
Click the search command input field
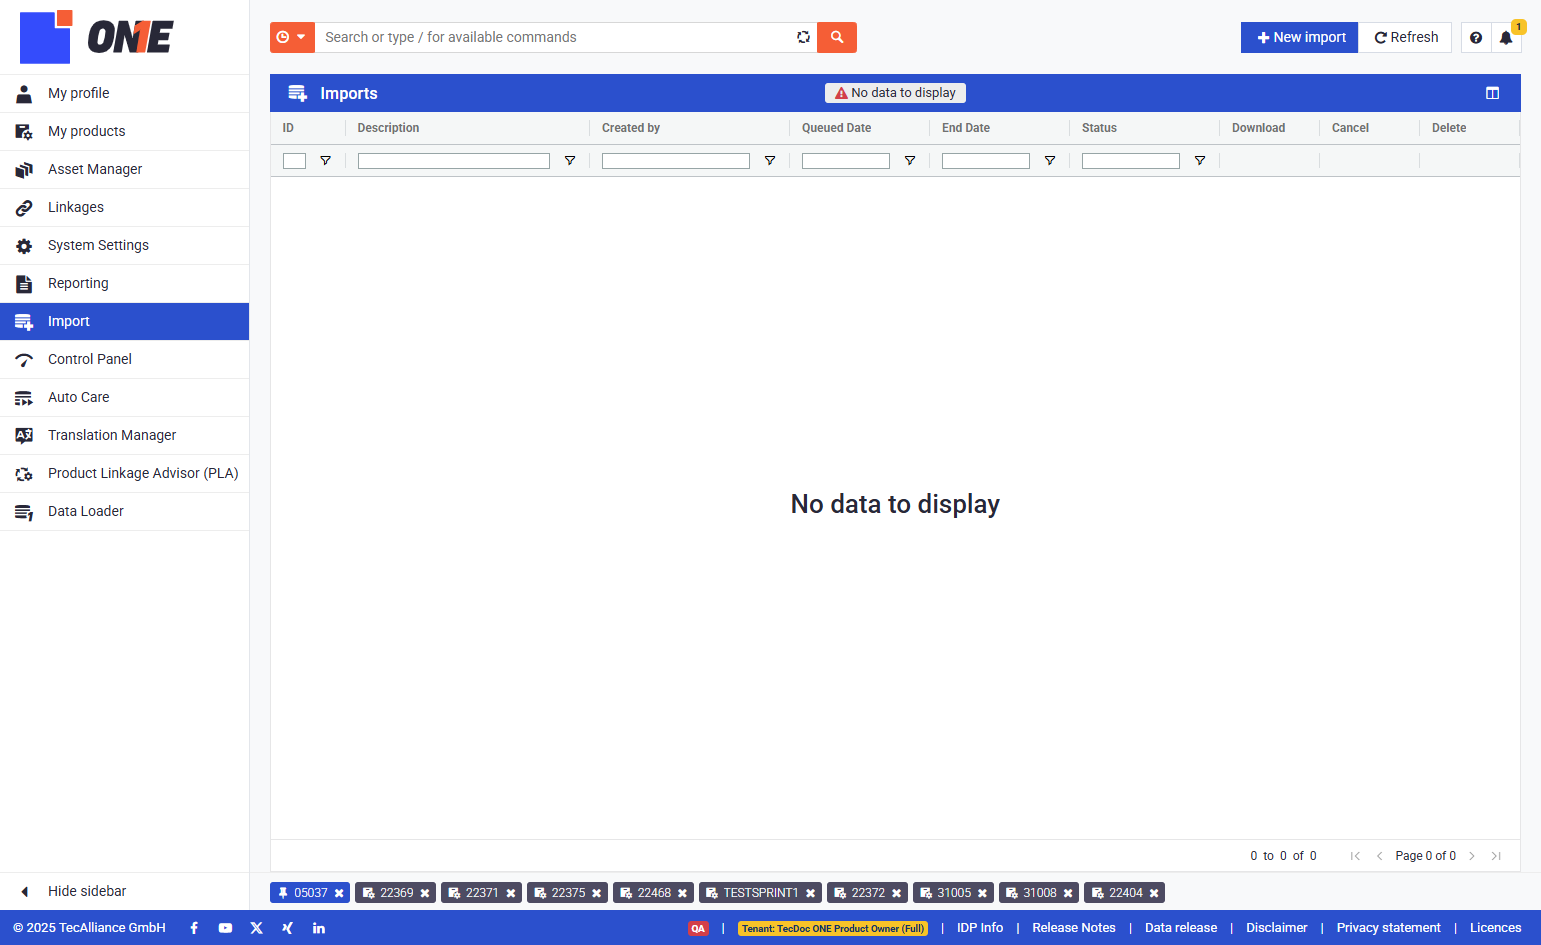[555, 37]
